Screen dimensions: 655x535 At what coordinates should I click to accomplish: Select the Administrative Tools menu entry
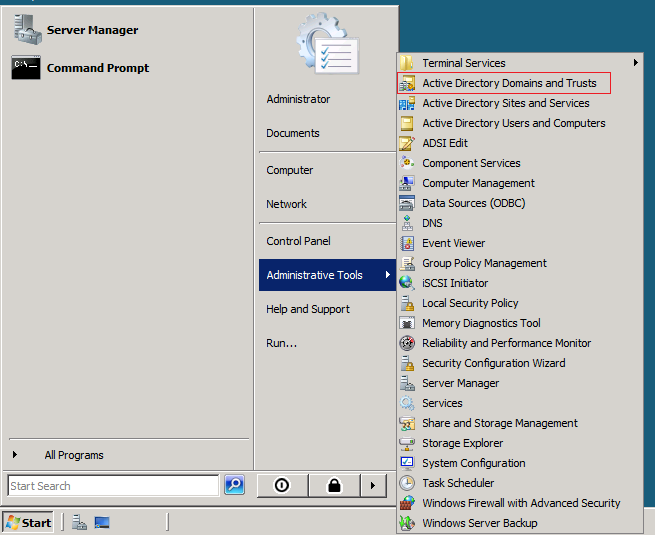327,275
